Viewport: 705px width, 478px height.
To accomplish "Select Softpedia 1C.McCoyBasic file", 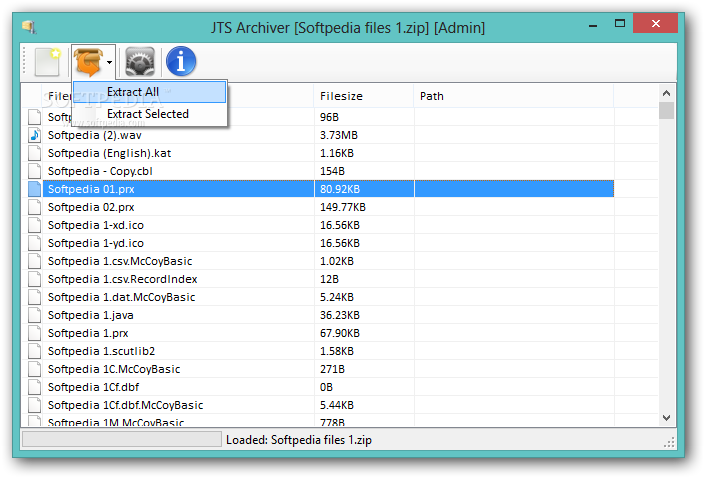I will 114,369.
